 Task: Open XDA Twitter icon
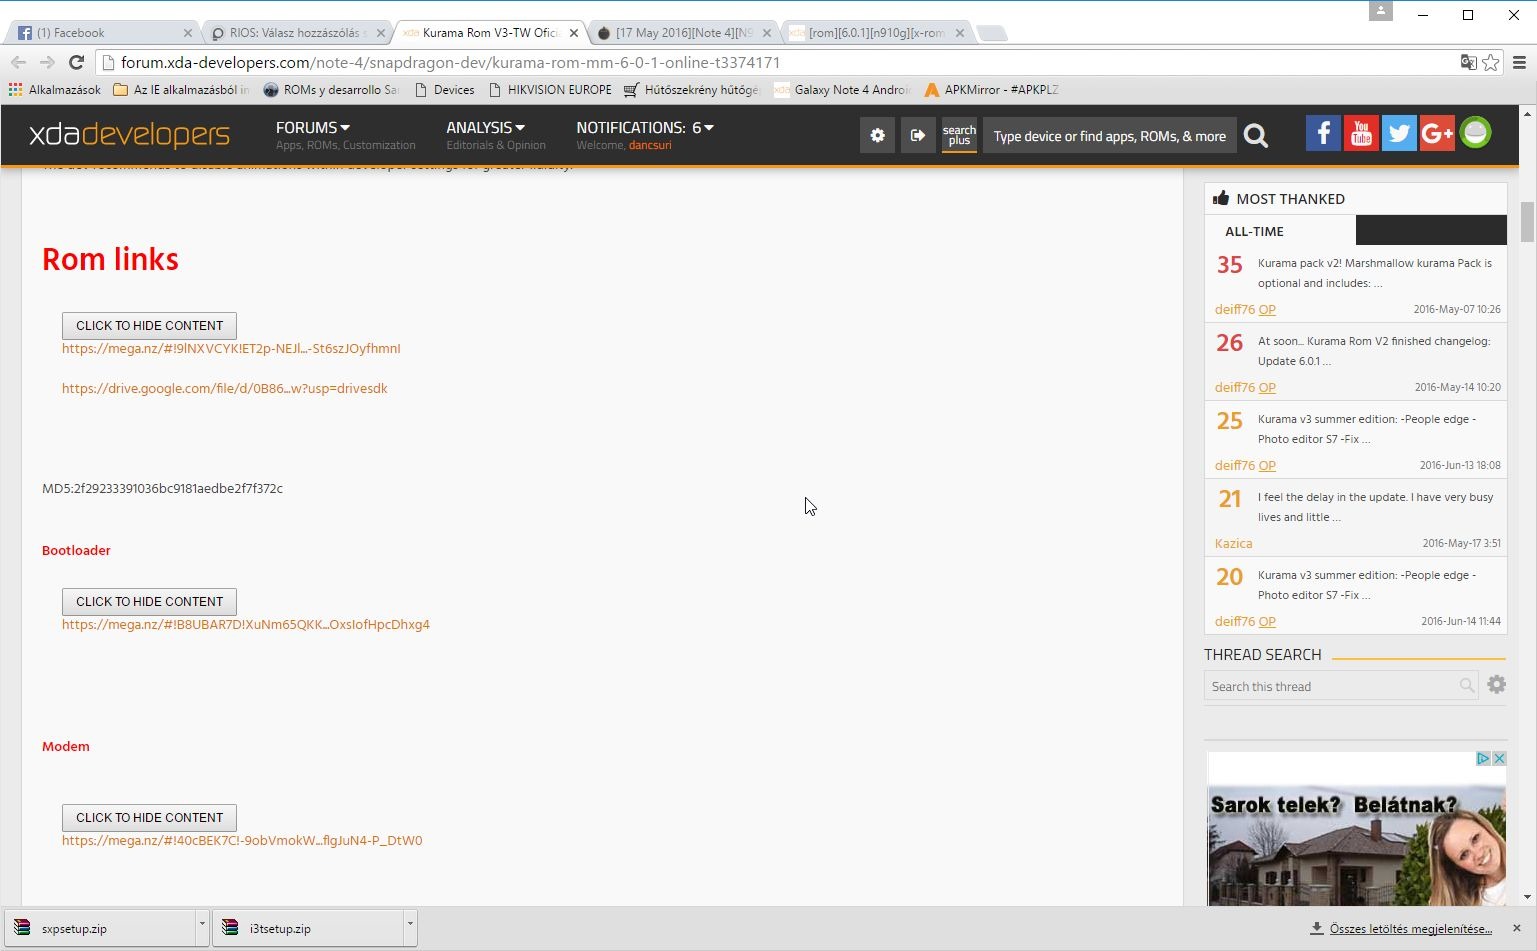(1399, 133)
